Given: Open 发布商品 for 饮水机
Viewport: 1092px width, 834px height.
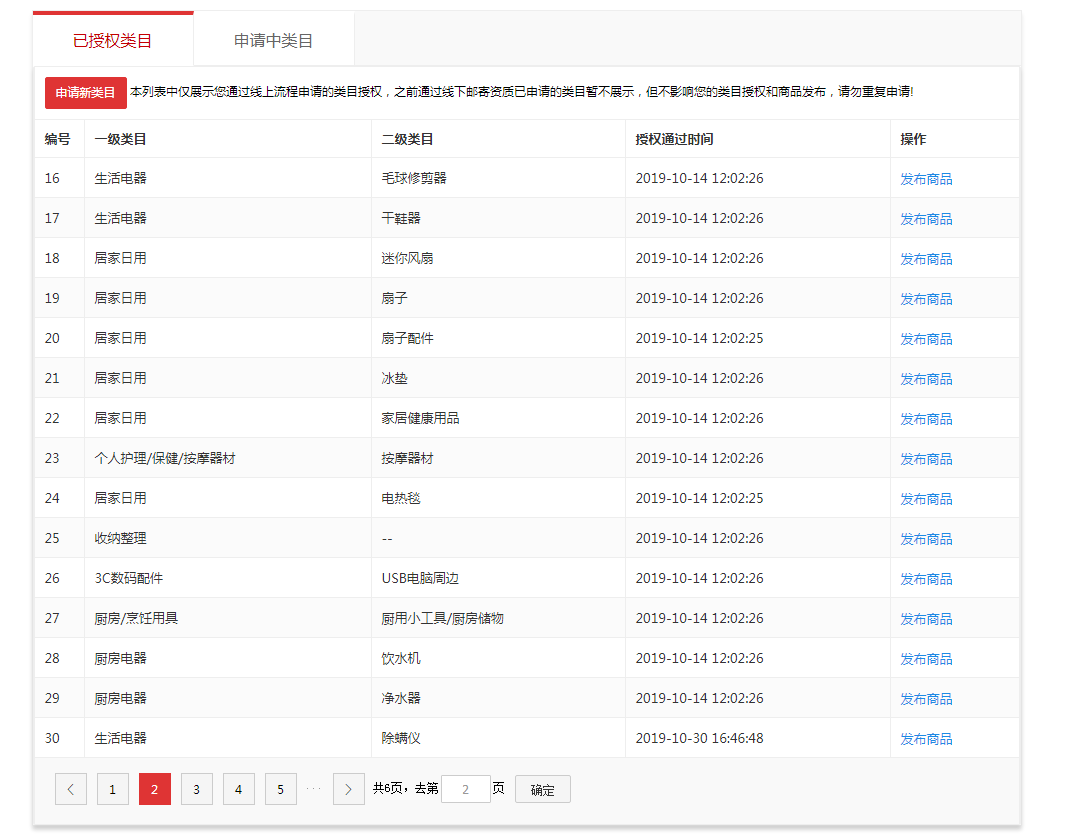Looking at the screenshot, I should coord(925,658).
